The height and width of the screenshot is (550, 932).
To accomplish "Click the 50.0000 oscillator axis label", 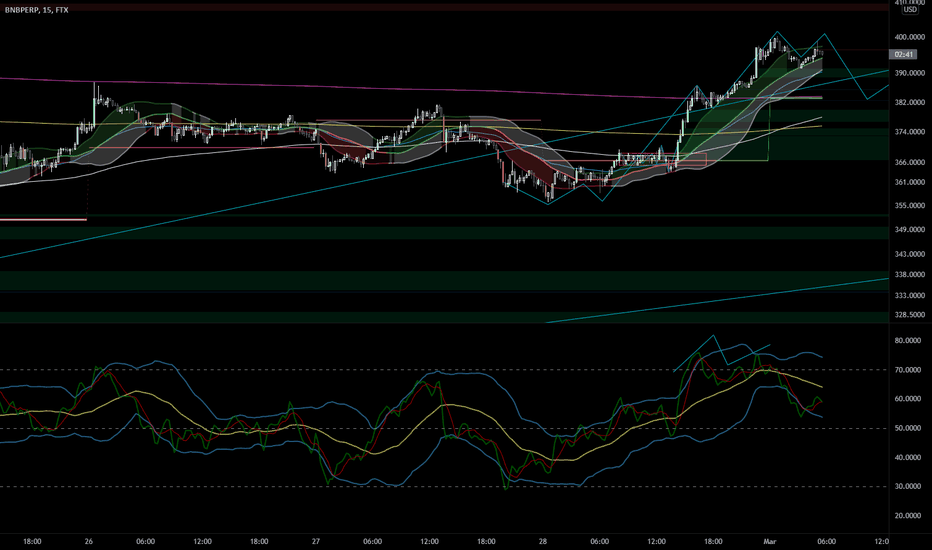I will (908, 428).
